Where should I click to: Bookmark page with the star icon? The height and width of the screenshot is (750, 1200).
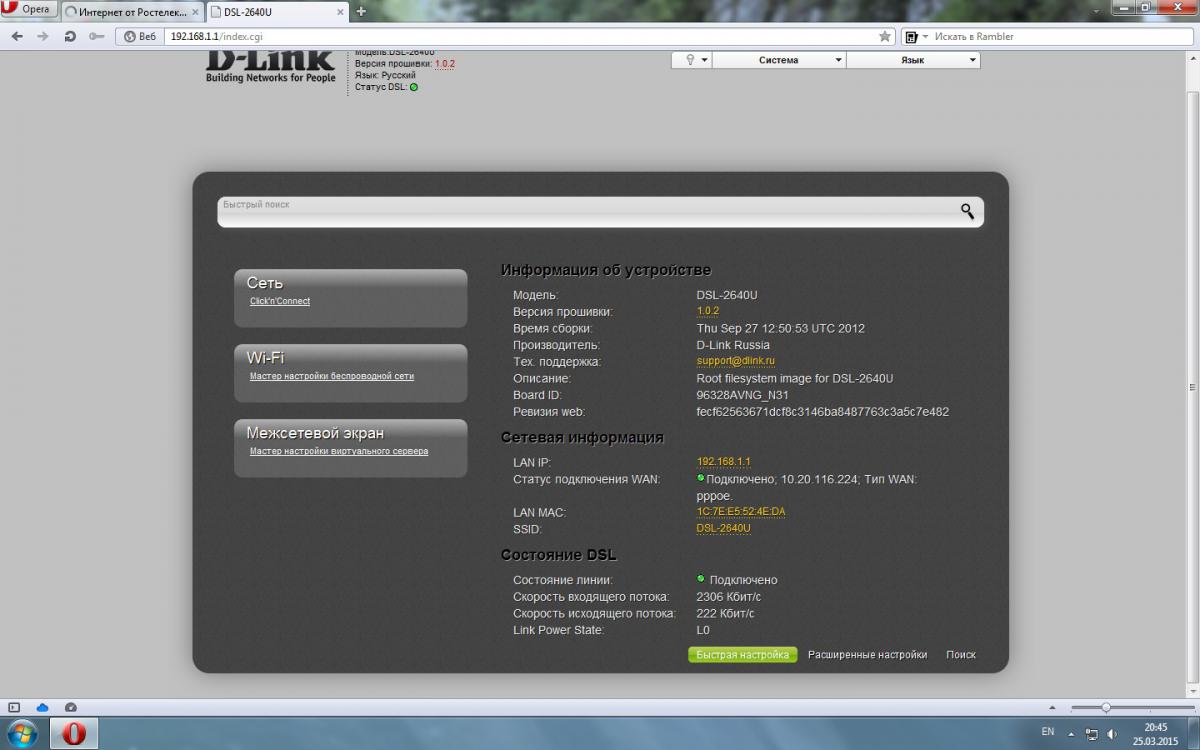point(884,36)
